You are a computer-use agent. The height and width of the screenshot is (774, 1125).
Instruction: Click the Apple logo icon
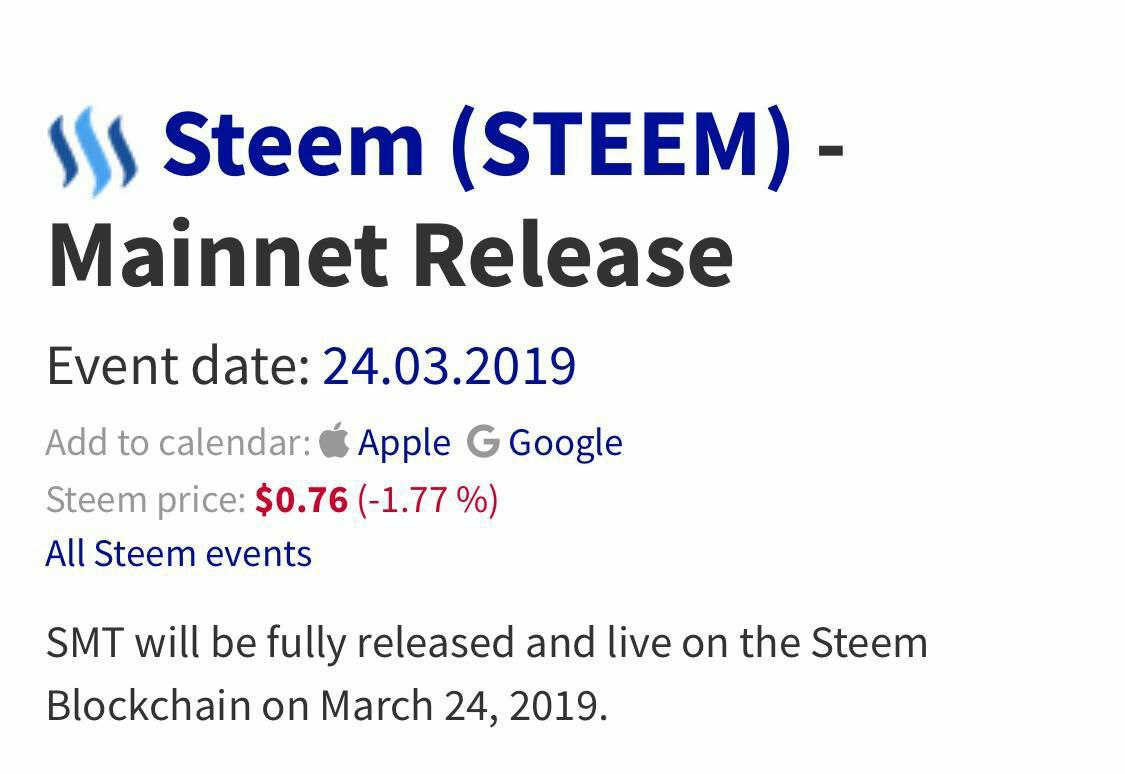point(334,440)
